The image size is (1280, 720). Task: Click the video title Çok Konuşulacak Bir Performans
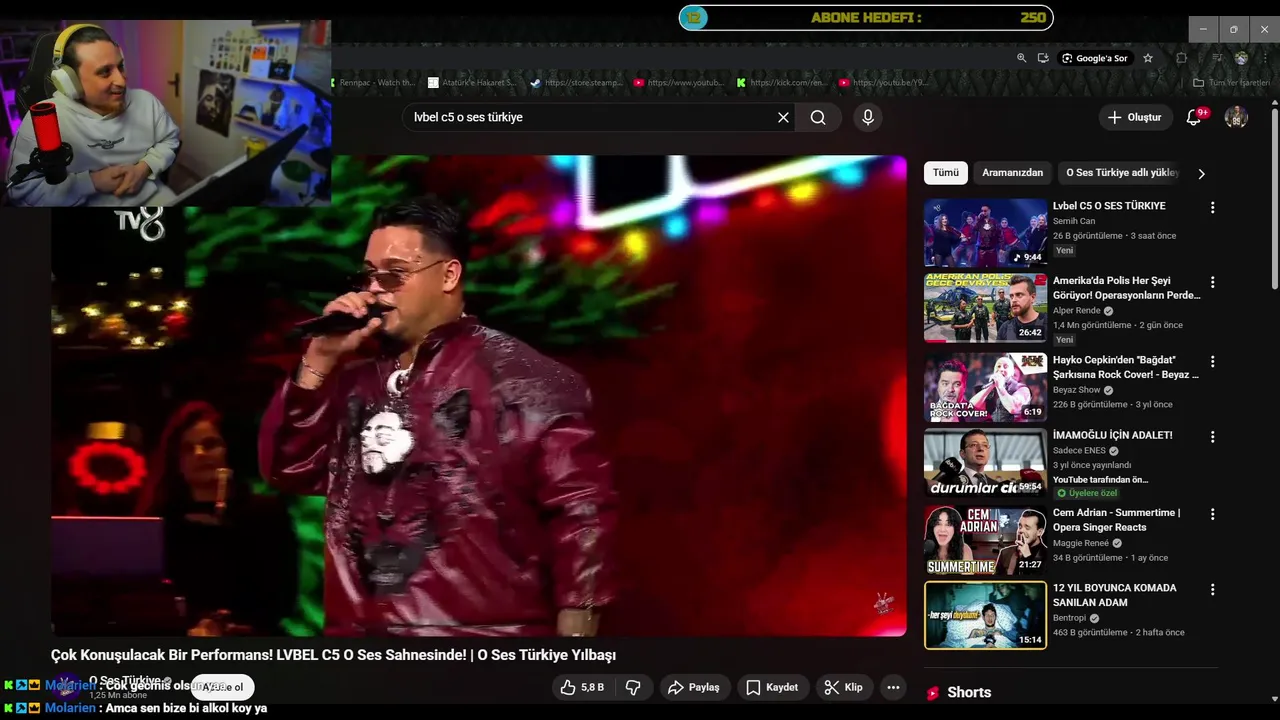(333, 655)
